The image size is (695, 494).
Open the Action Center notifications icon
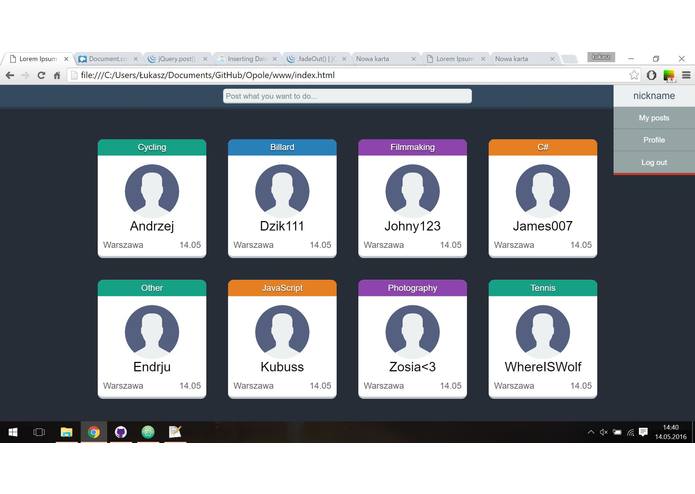coord(644,432)
